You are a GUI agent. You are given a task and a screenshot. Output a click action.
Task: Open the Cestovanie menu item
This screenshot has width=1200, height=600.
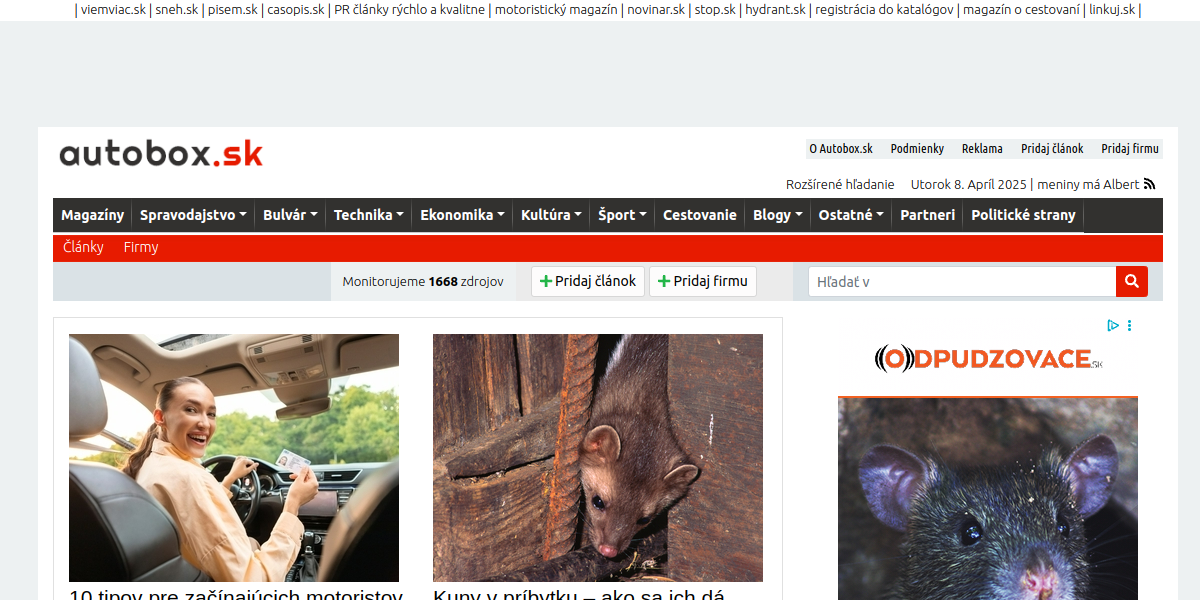click(x=700, y=215)
